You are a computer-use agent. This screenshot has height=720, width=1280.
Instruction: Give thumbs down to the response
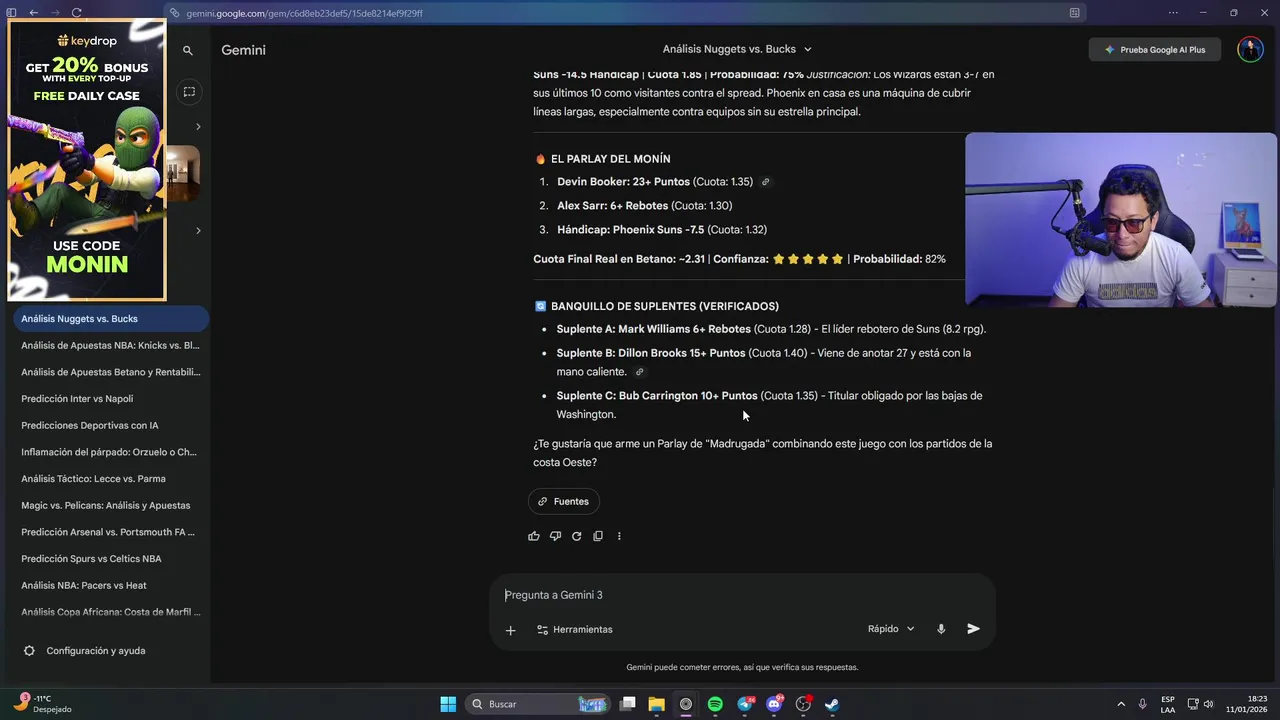(555, 536)
